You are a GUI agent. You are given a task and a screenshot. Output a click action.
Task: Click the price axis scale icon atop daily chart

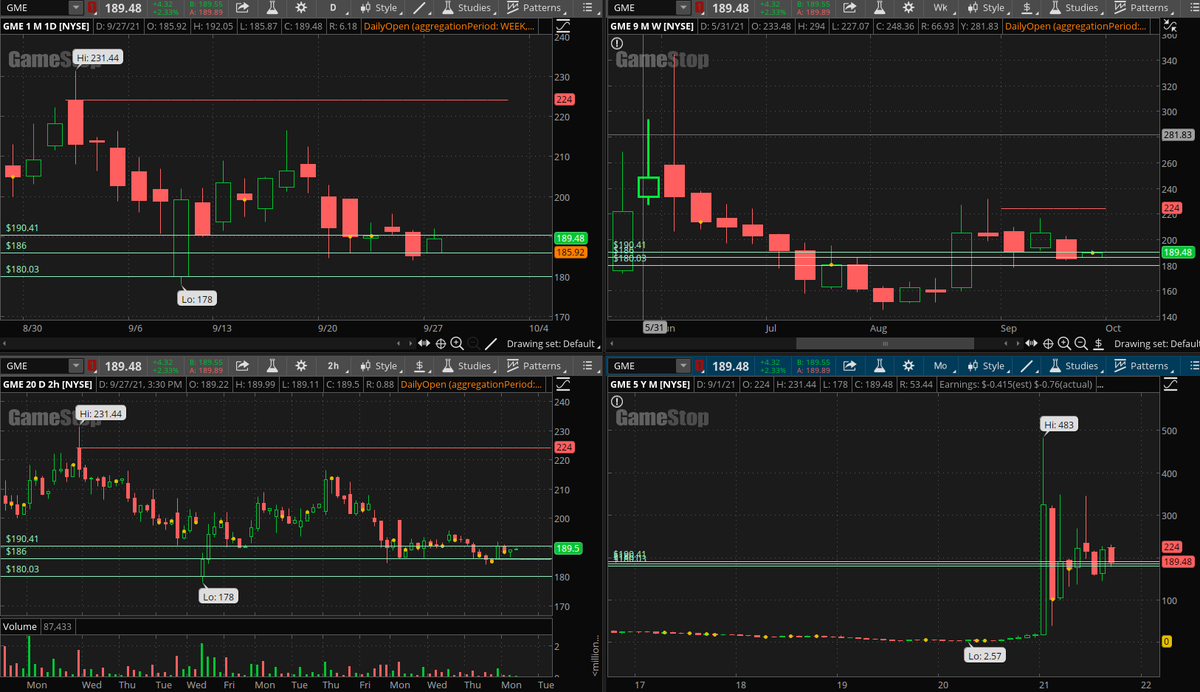[564, 25]
